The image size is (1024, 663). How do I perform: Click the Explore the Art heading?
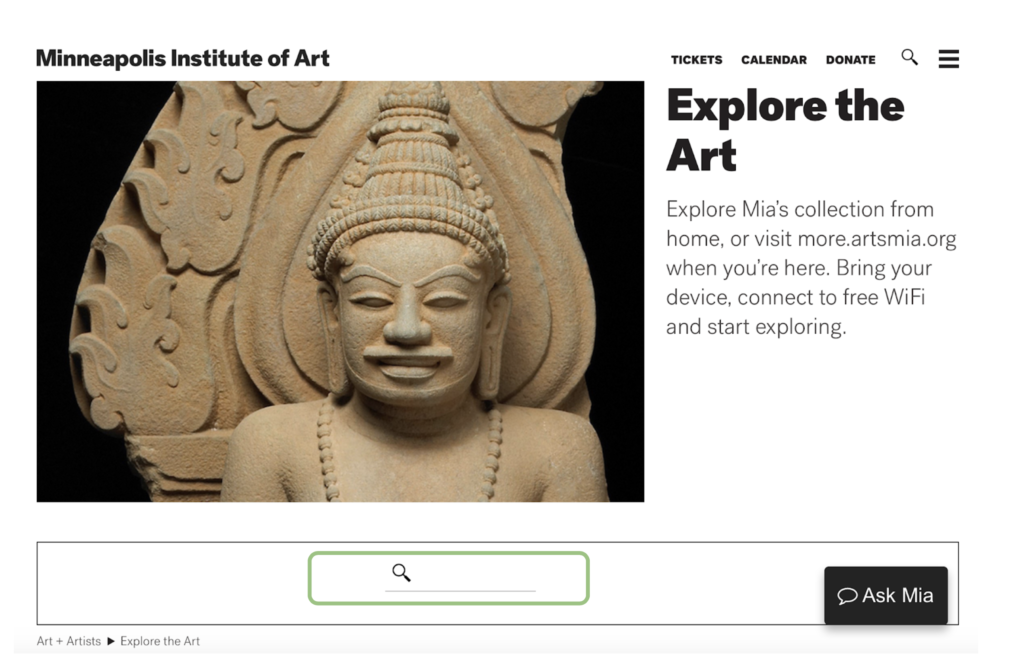pyautogui.click(x=785, y=130)
